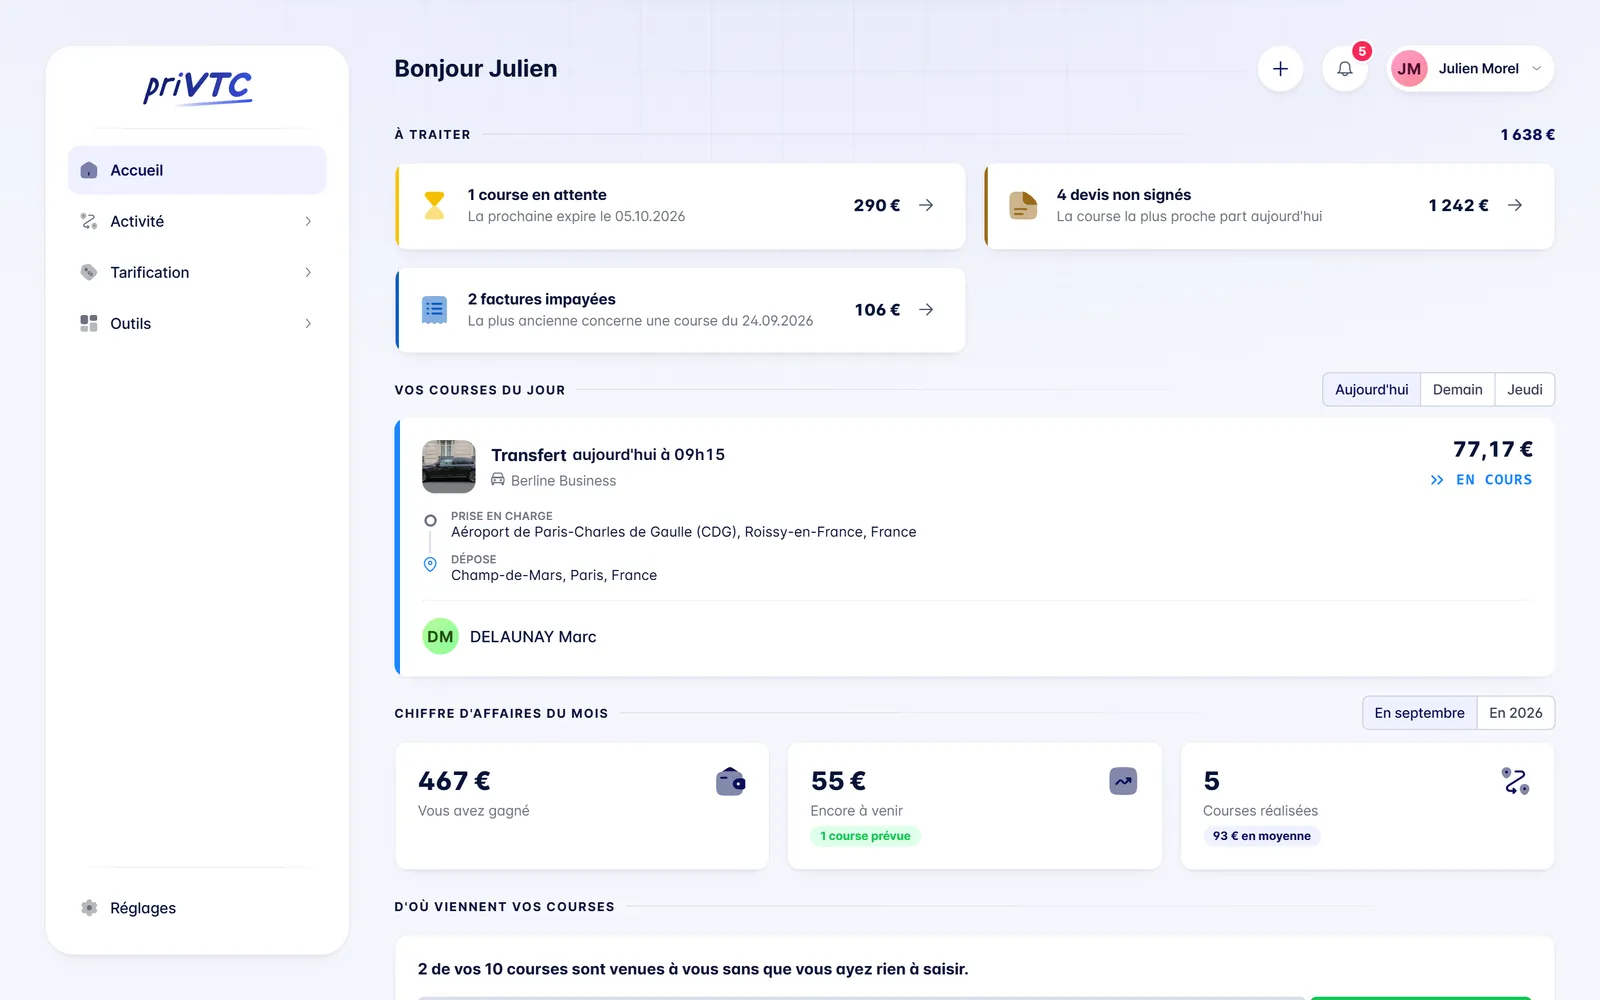Click the Activité route icon in sidebar

89,221
